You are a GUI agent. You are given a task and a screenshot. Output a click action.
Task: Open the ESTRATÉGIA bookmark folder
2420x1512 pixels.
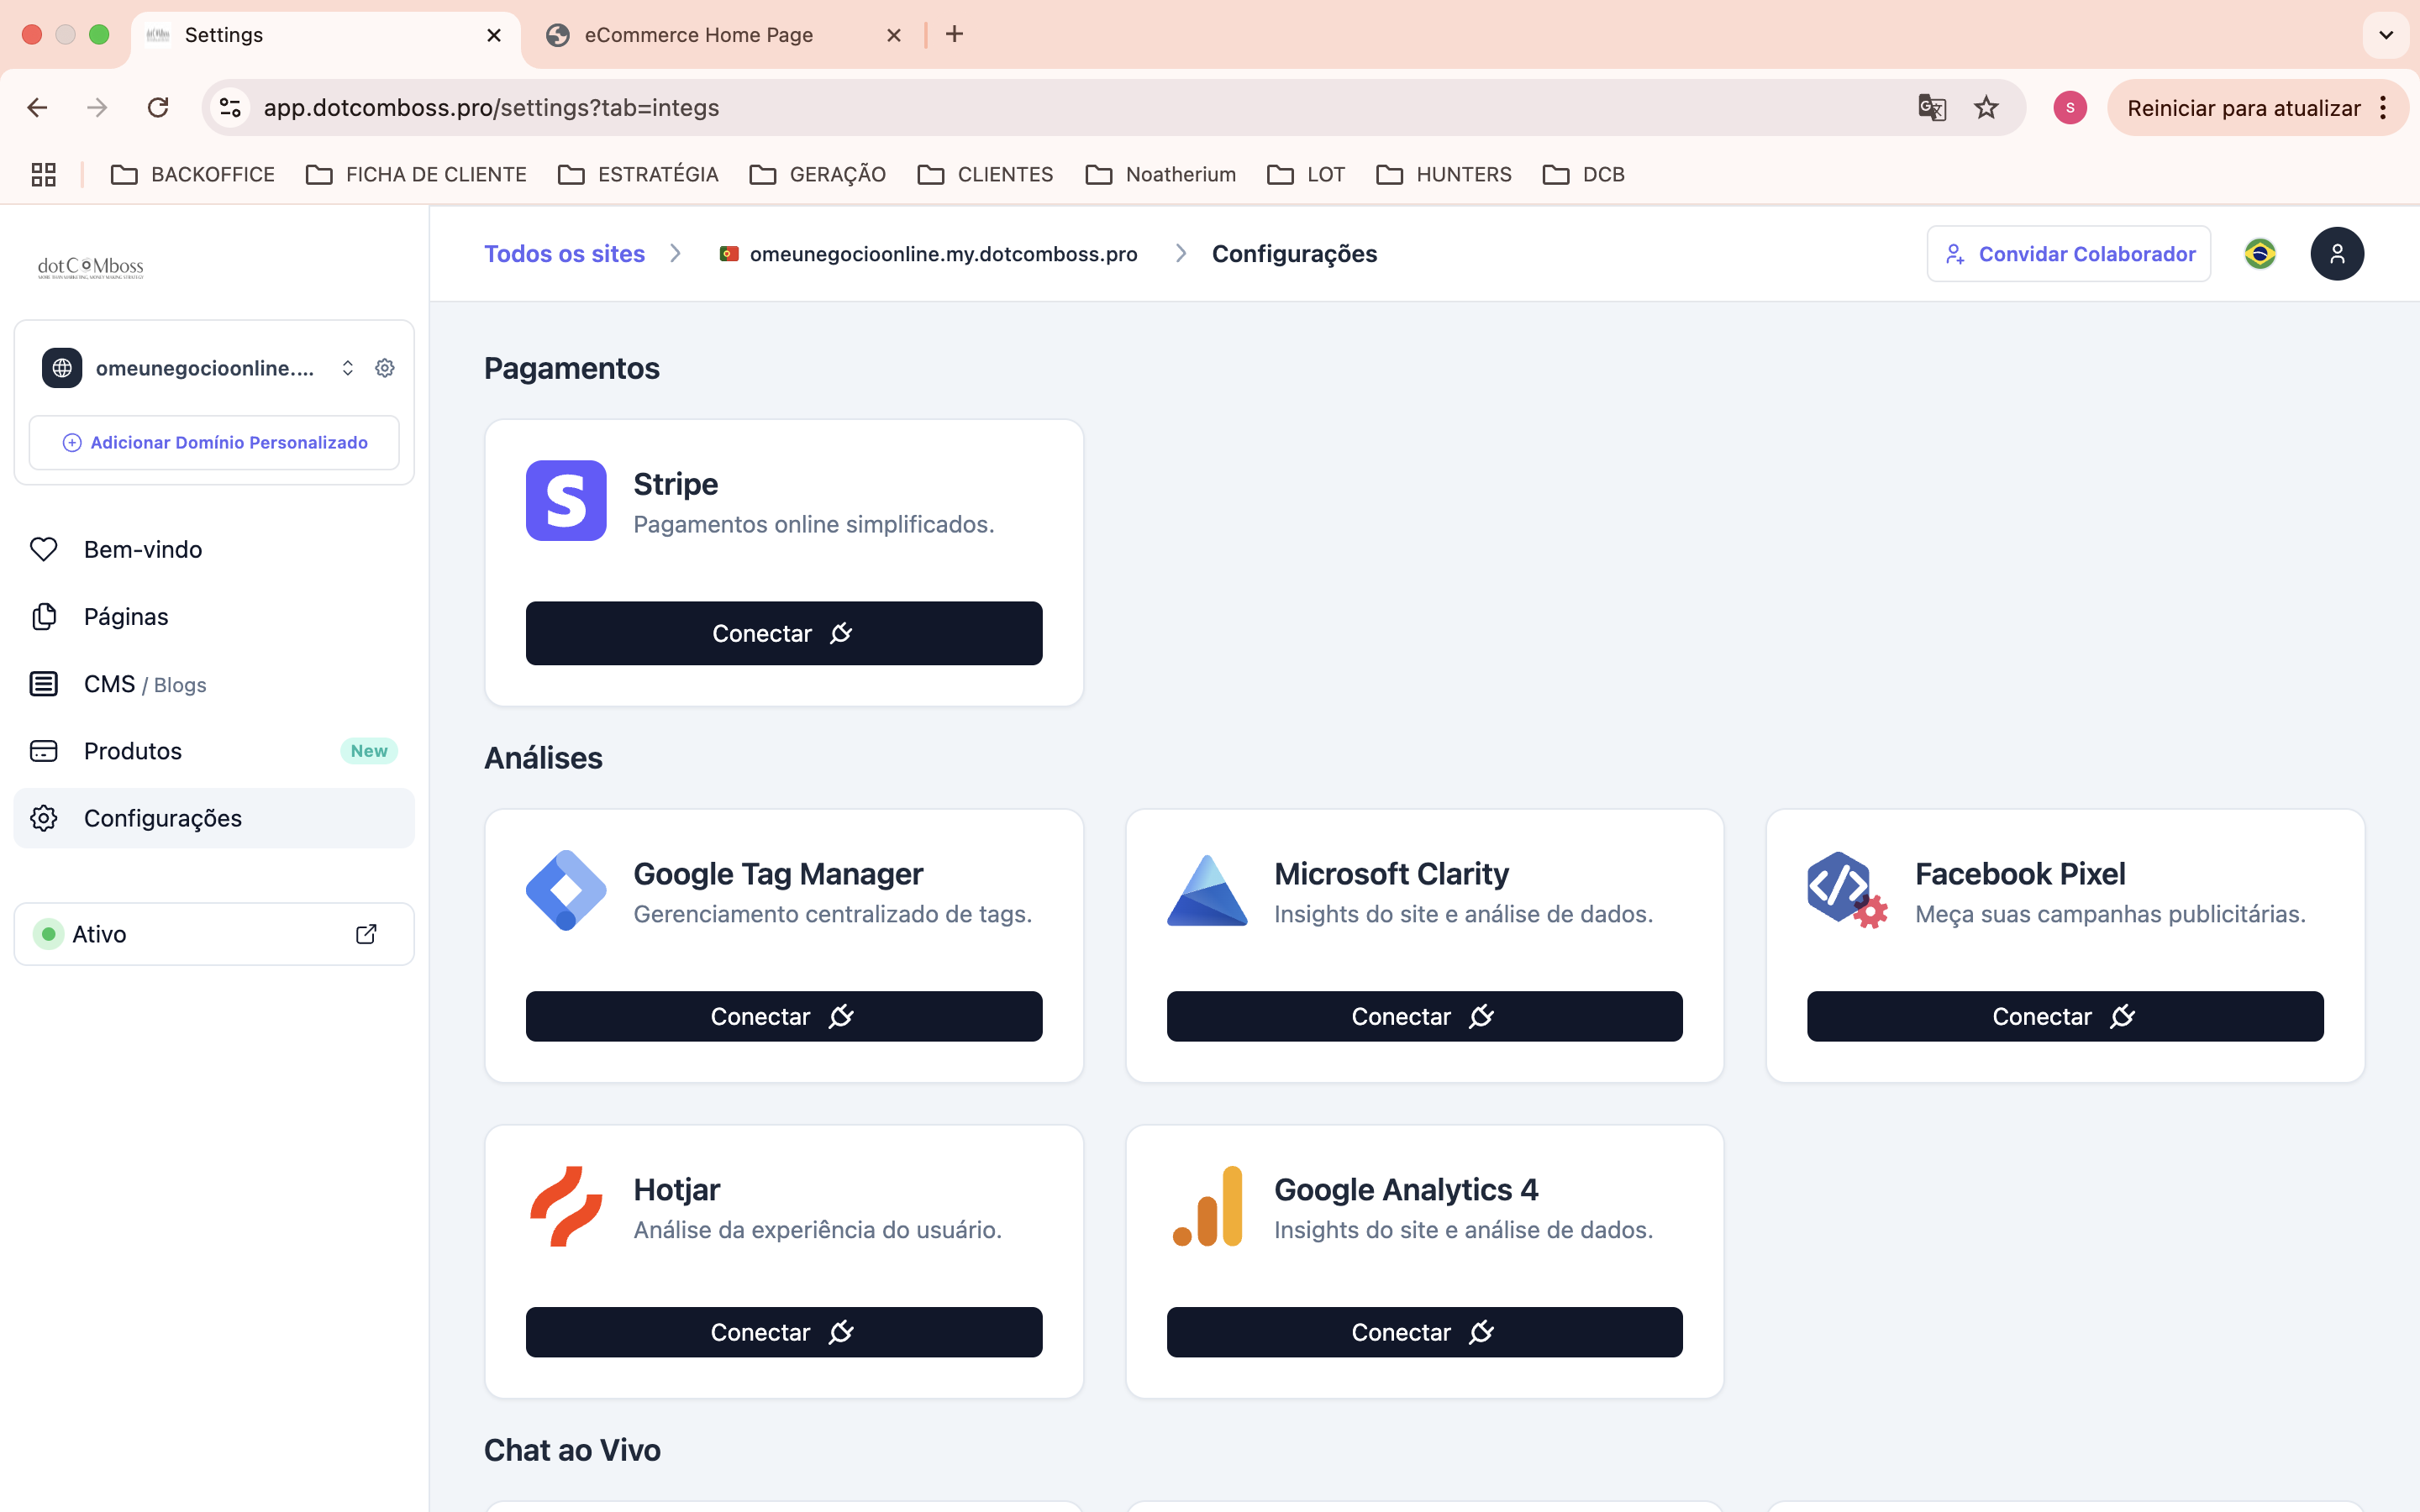[638, 174]
